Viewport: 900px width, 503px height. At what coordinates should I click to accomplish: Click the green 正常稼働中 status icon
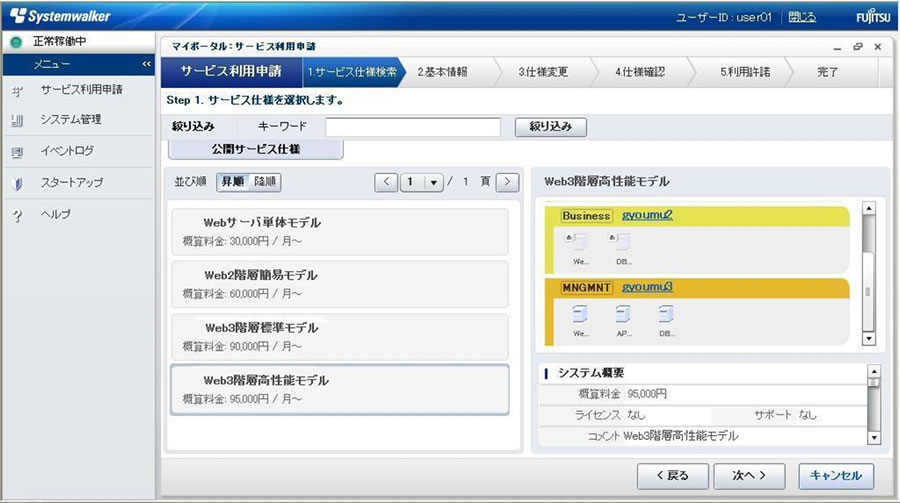(16, 43)
